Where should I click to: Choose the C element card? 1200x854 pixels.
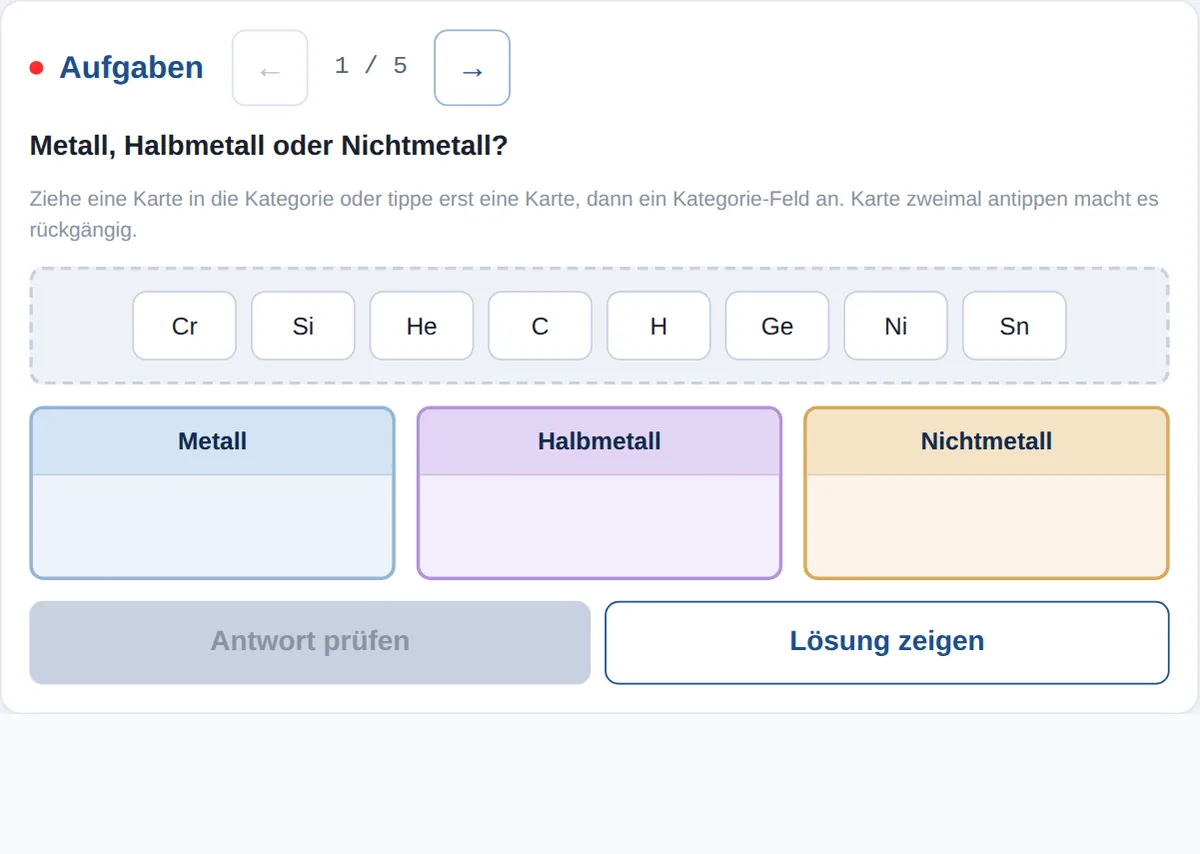pyautogui.click(x=540, y=326)
